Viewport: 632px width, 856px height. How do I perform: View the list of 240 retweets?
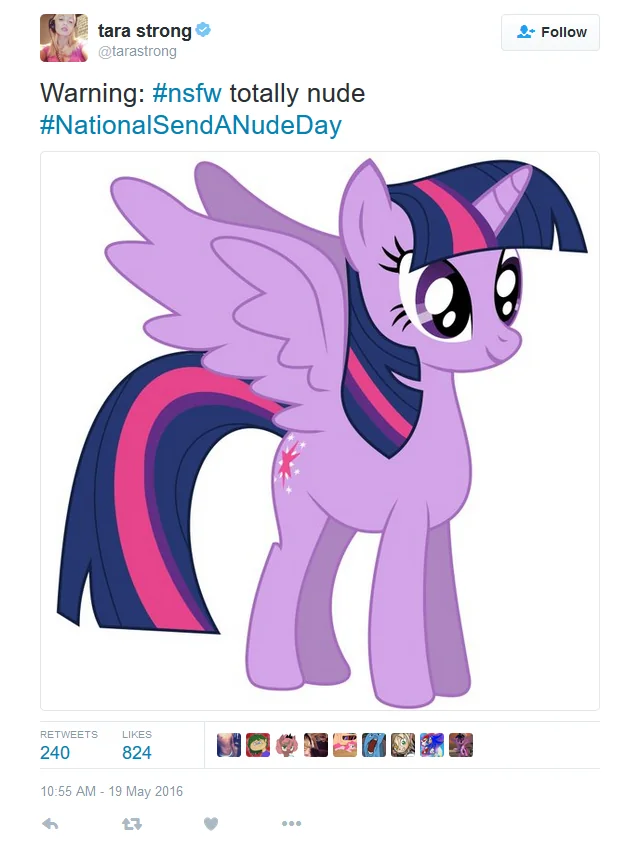[69, 745]
